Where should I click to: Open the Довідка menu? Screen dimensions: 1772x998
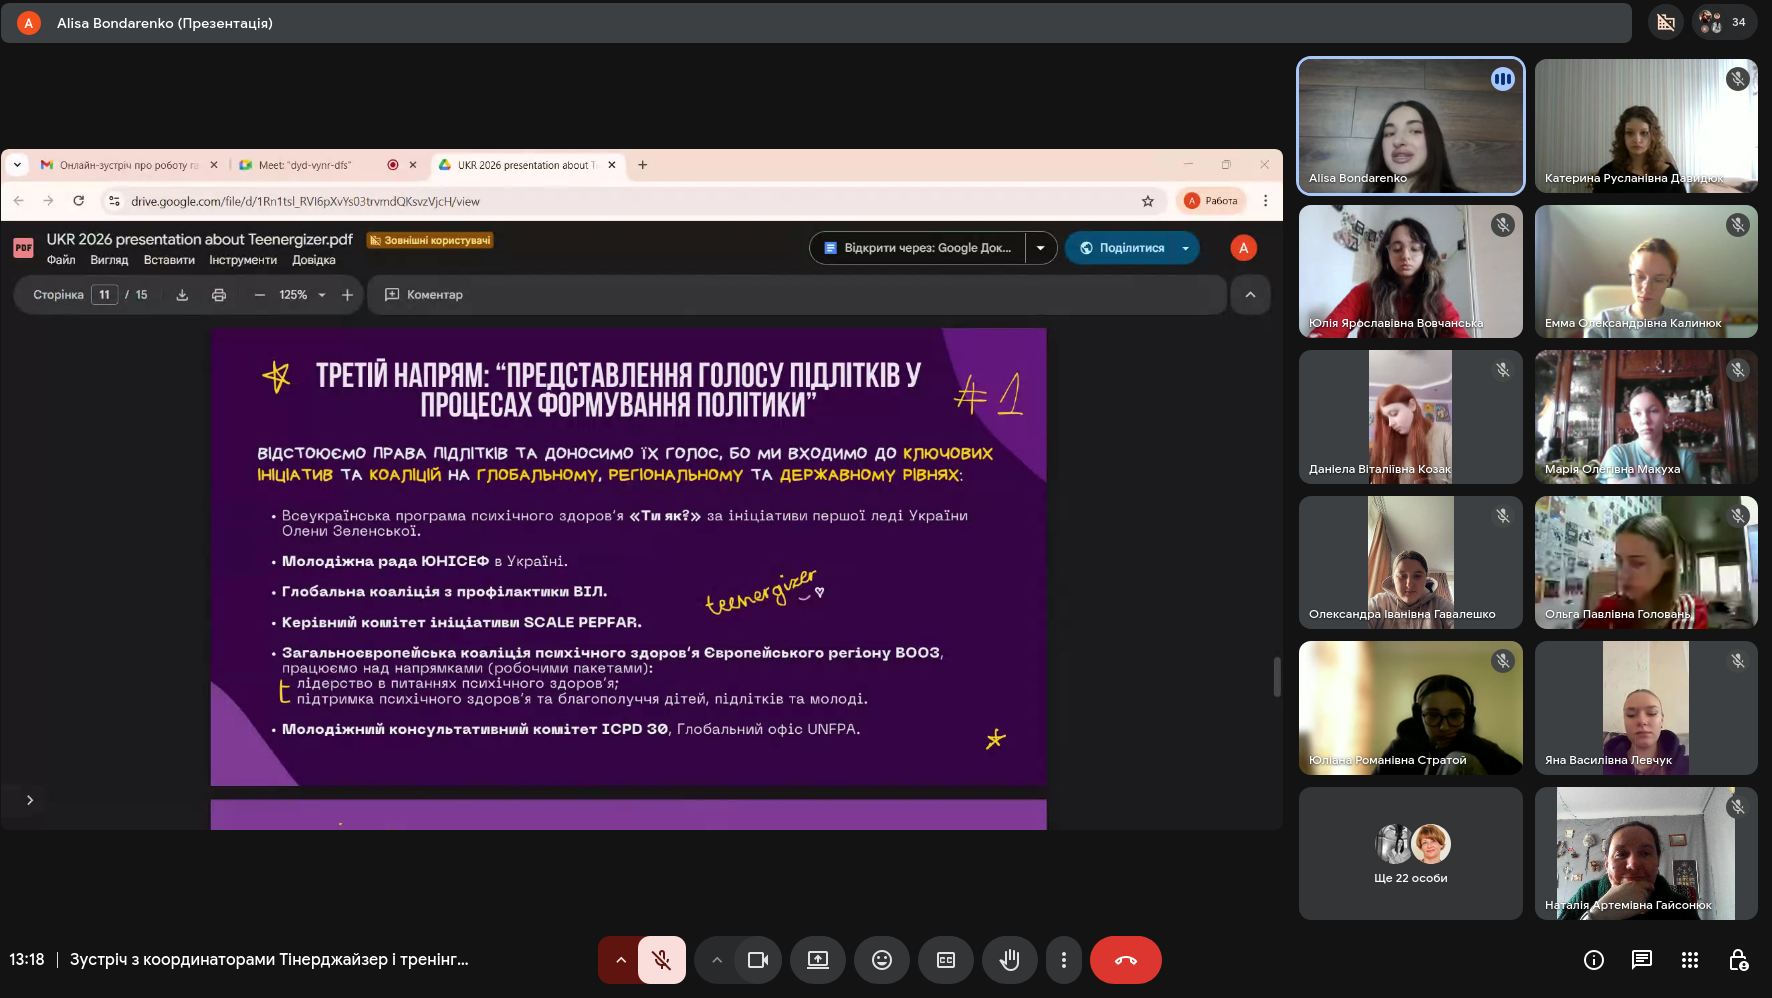point(314,260)
